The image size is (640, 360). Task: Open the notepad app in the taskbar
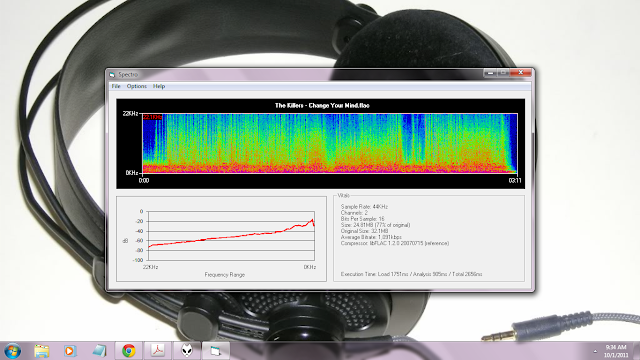[x=99, y=351]
